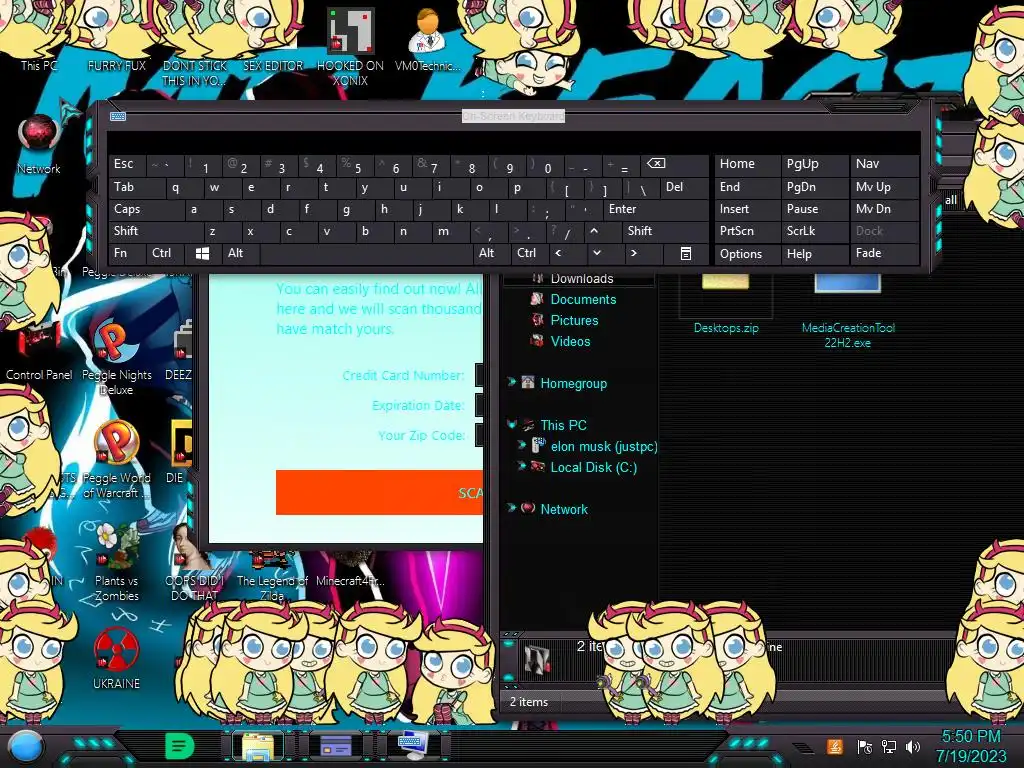
Task: Select Downloads in Explorer navigation pane
Action: pyautogui.click(x=581, y=279)
